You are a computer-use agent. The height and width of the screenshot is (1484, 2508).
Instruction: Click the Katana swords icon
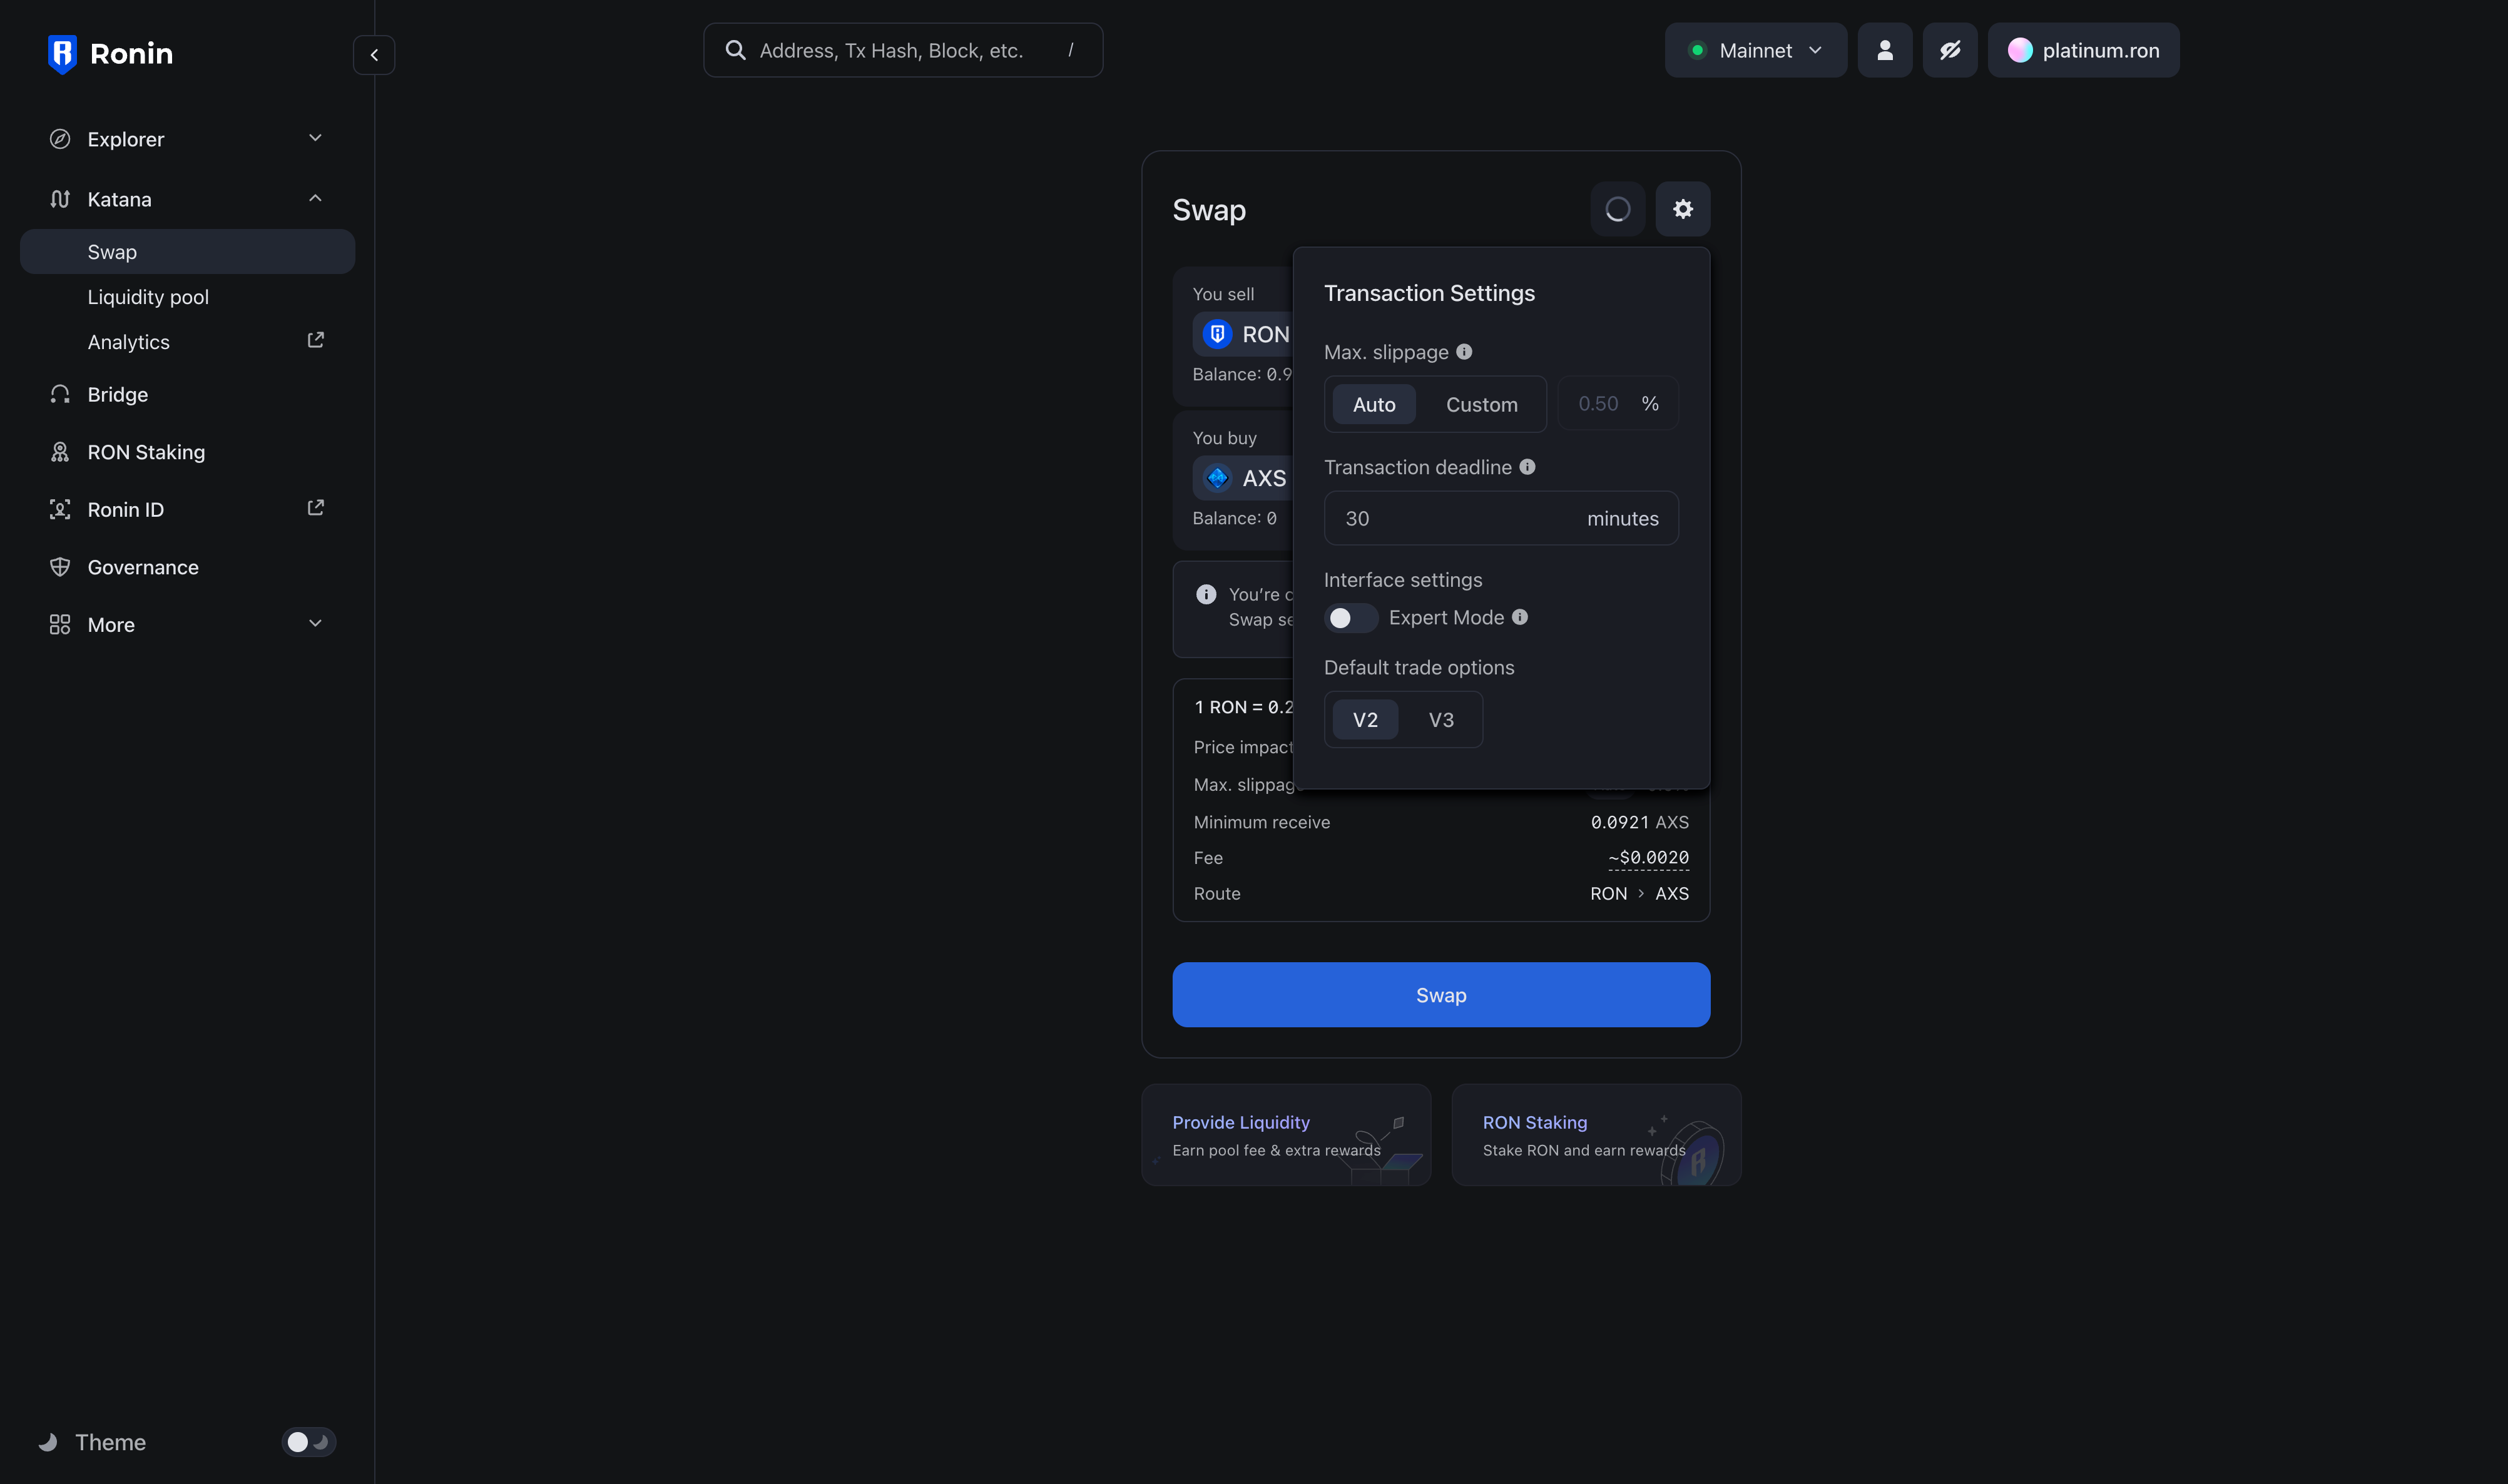[x=60, y=199]
